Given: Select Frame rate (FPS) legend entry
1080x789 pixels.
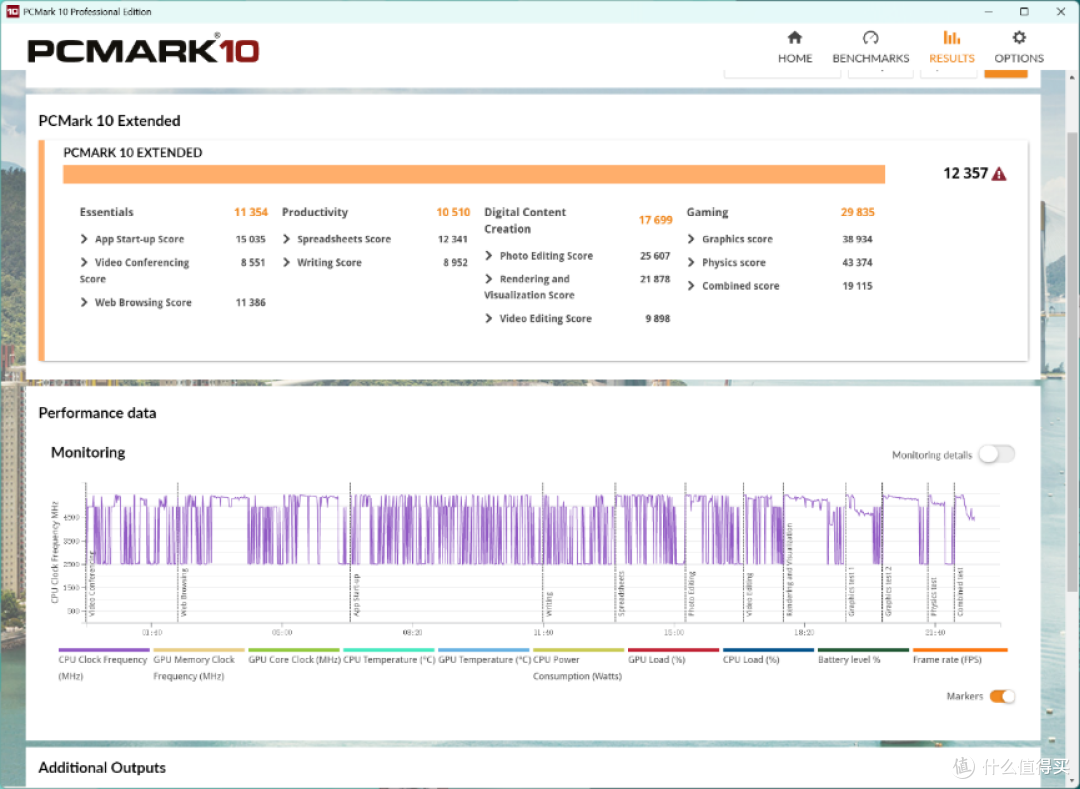Looking at the screenshot, I should click(959, 659).
